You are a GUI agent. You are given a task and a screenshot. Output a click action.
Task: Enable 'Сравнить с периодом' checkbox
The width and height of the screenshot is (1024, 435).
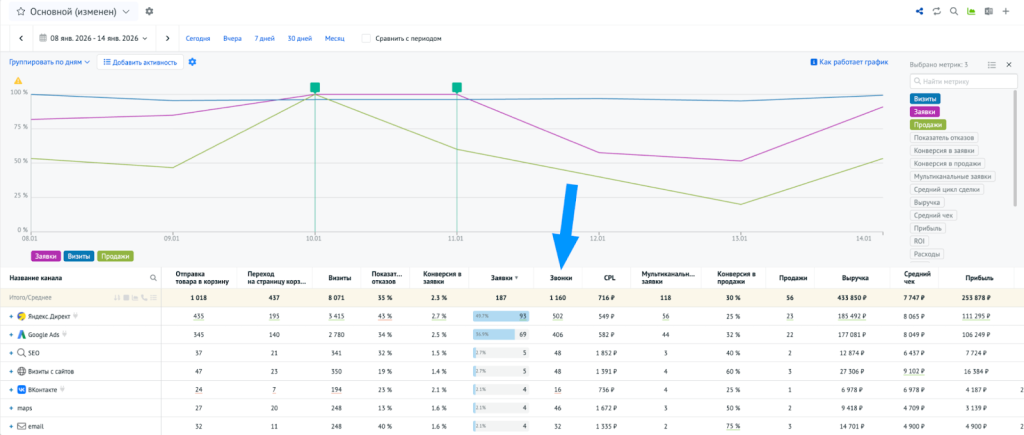(x=366, y=38)
